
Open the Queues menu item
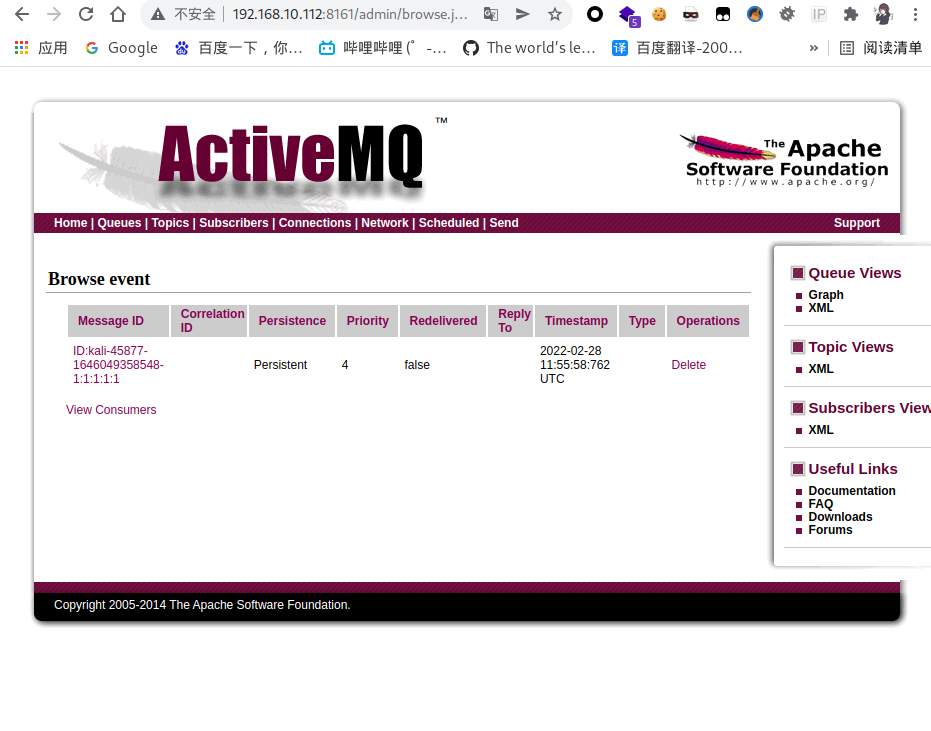(119, 223)
